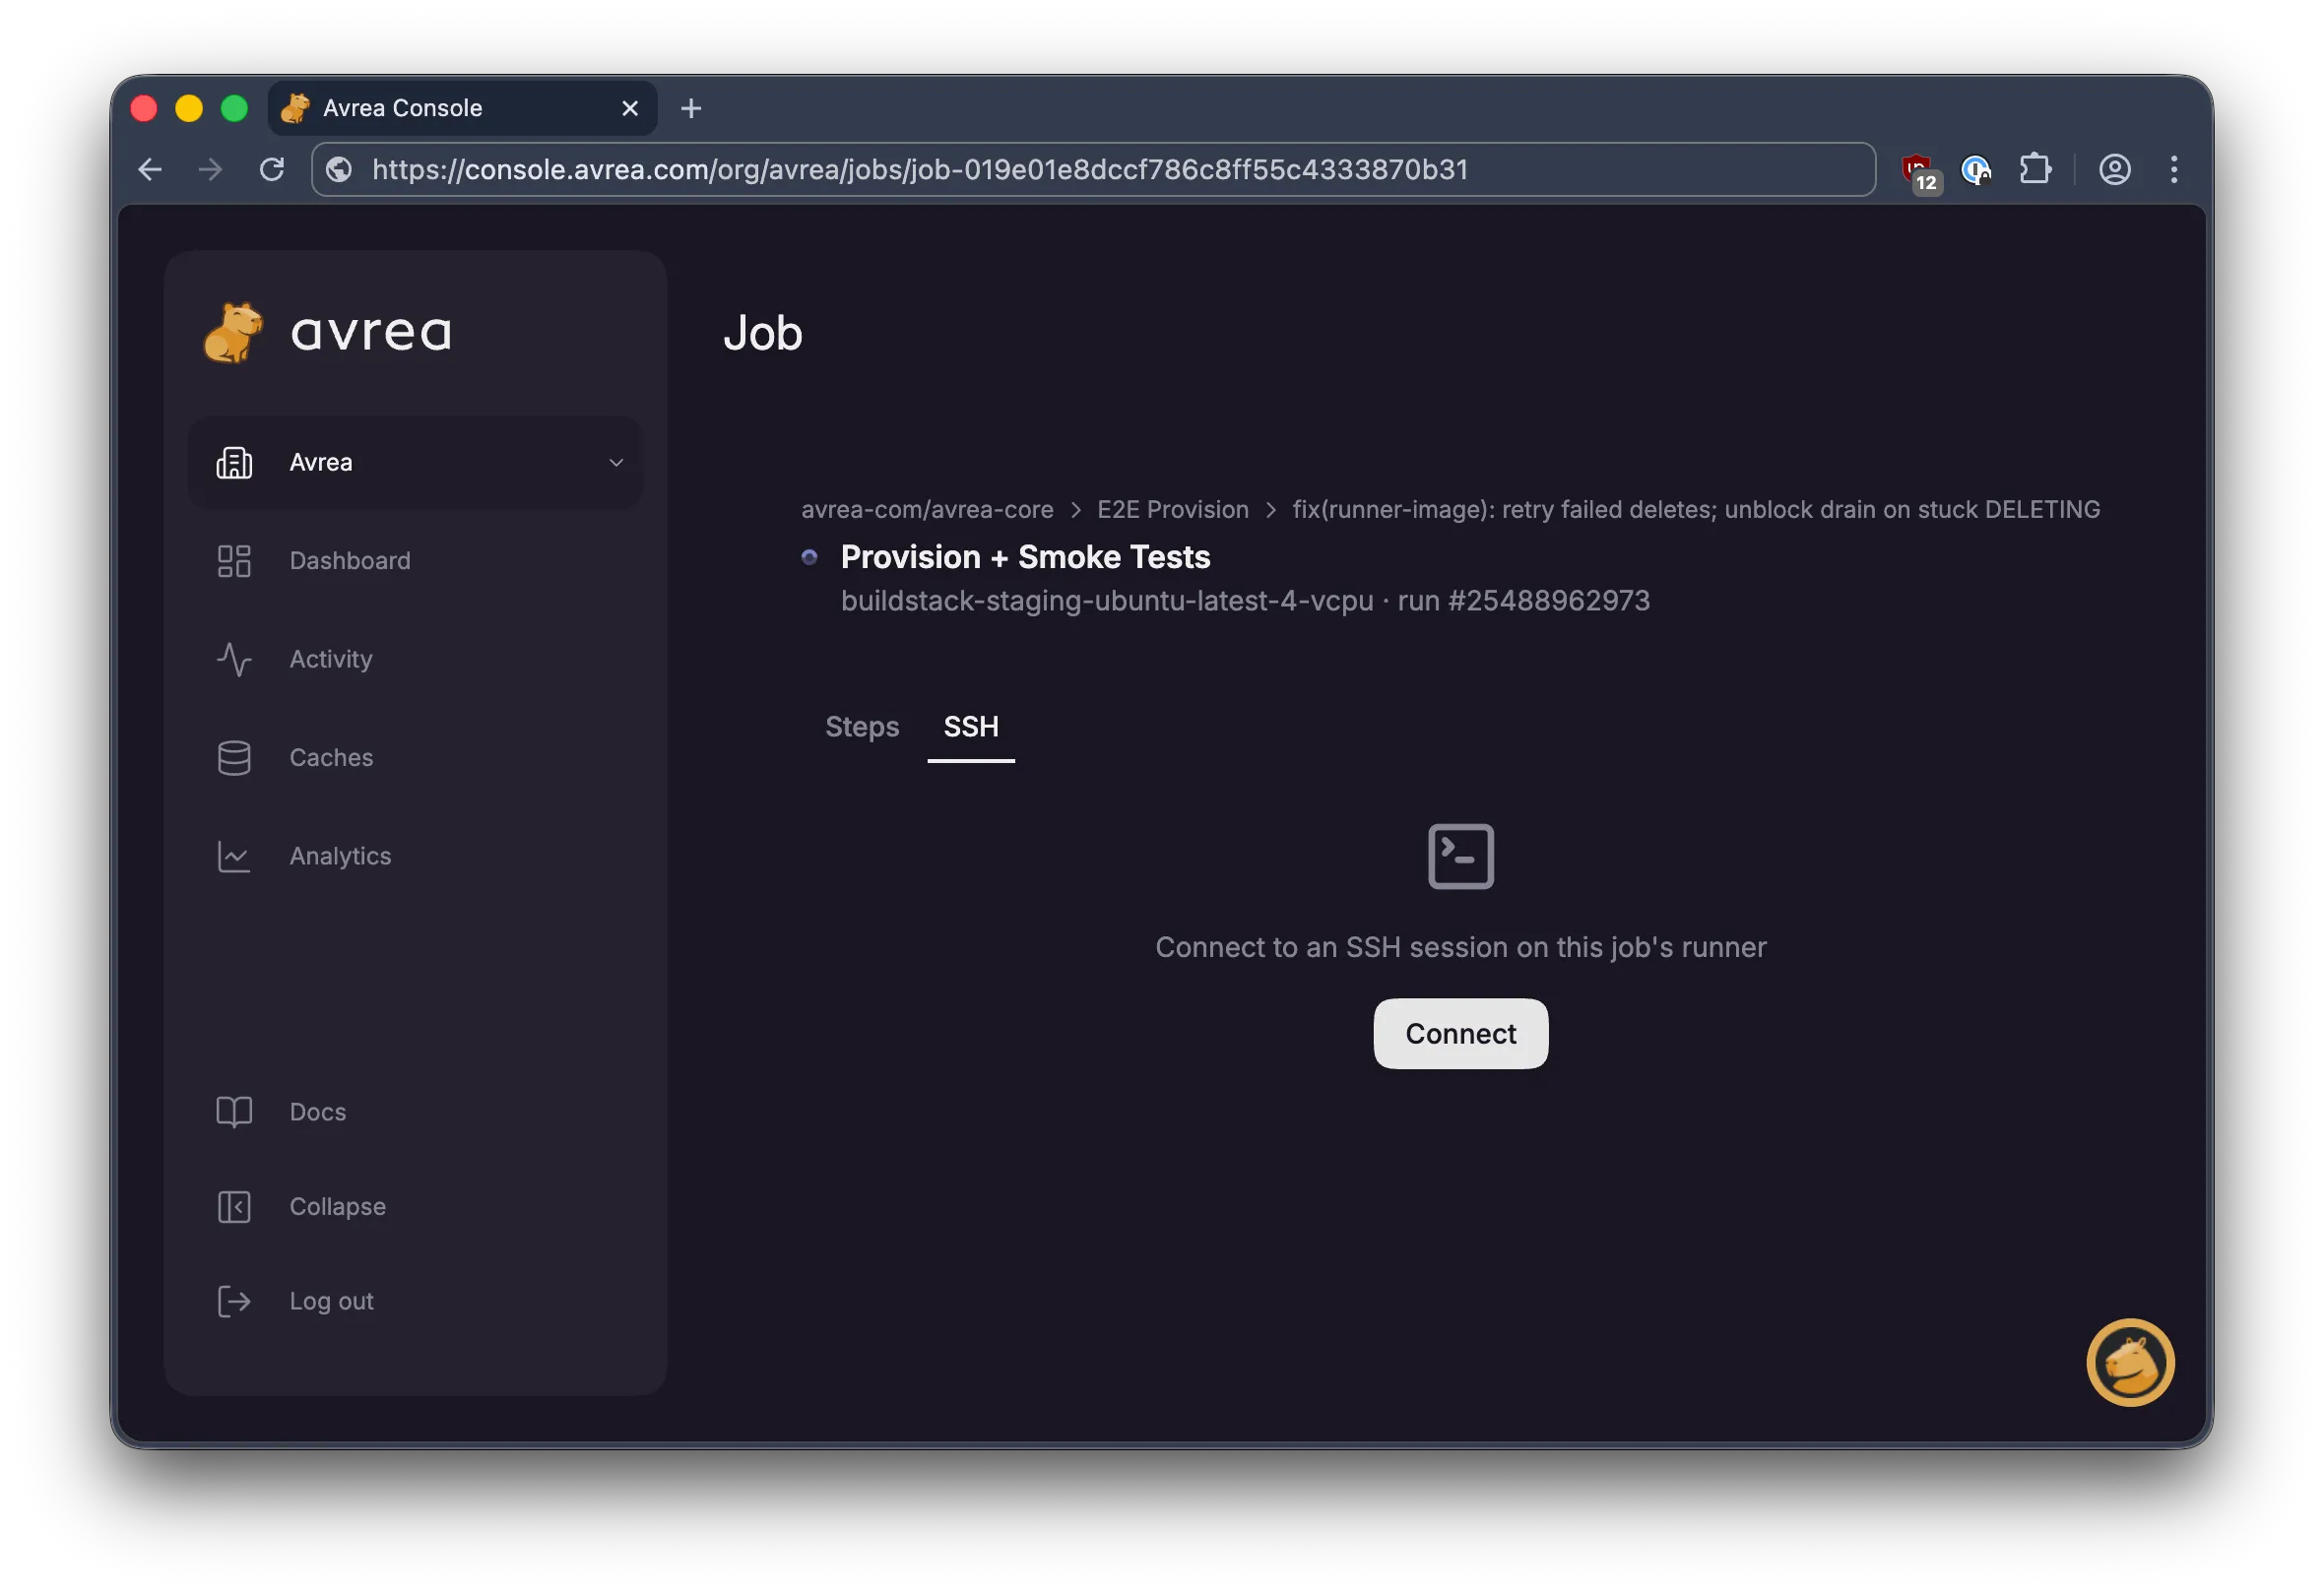
Task: Switch to the Steps tab
Action: 862,727
